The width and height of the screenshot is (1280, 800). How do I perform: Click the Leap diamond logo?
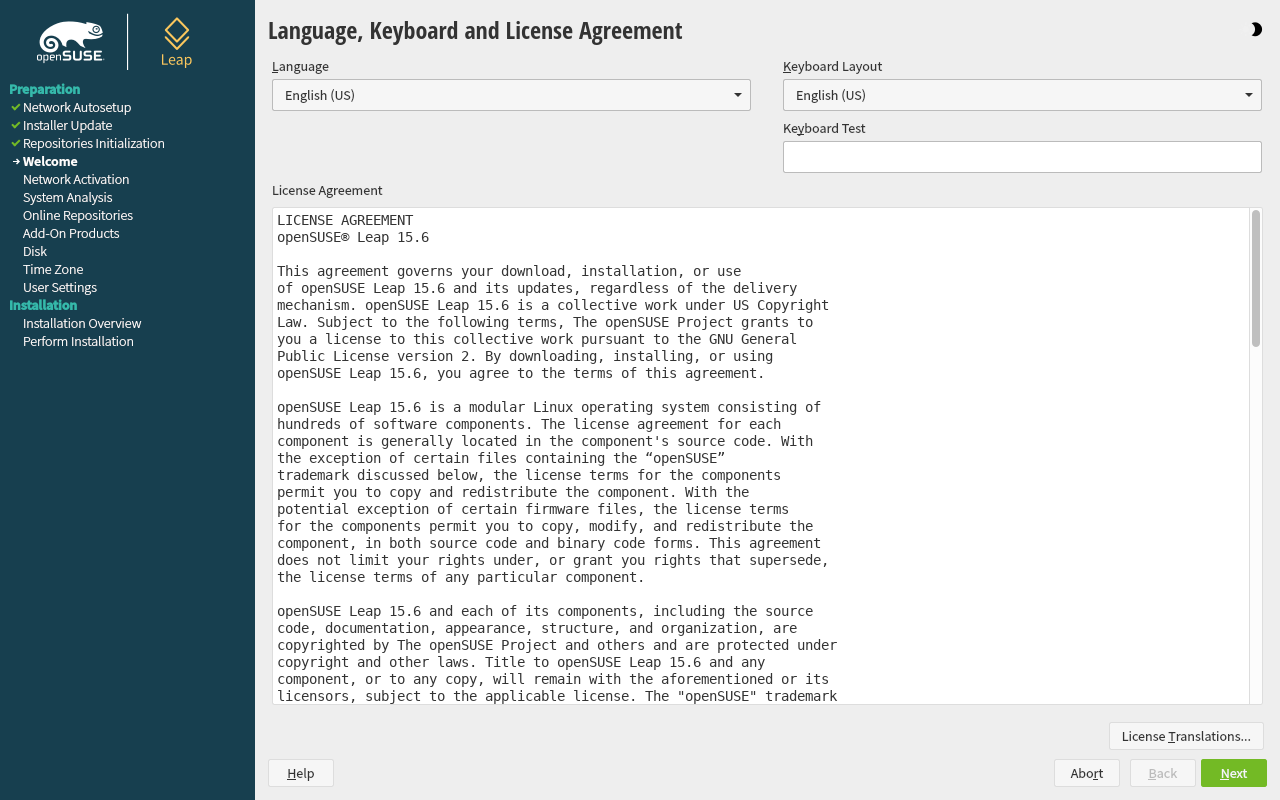tap(176, 42)
